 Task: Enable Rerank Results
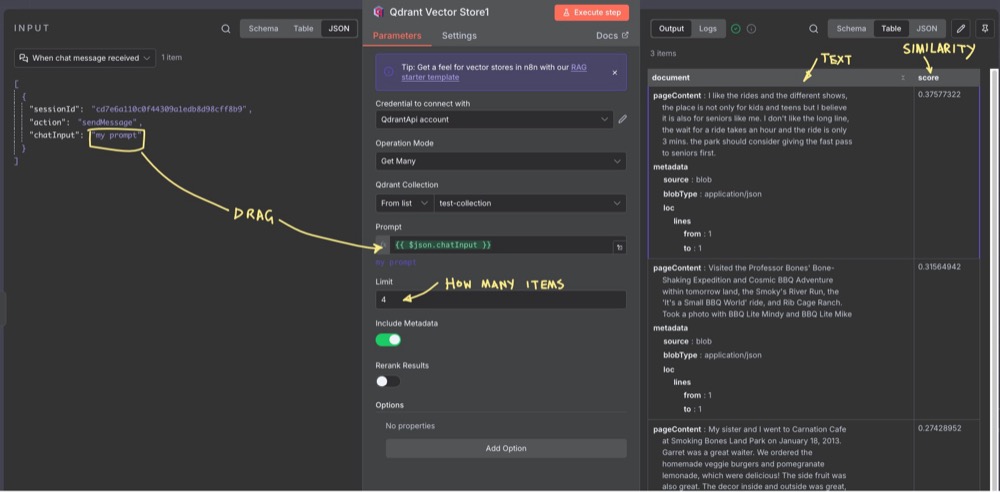pyautogui.click(x=388, y=382)
